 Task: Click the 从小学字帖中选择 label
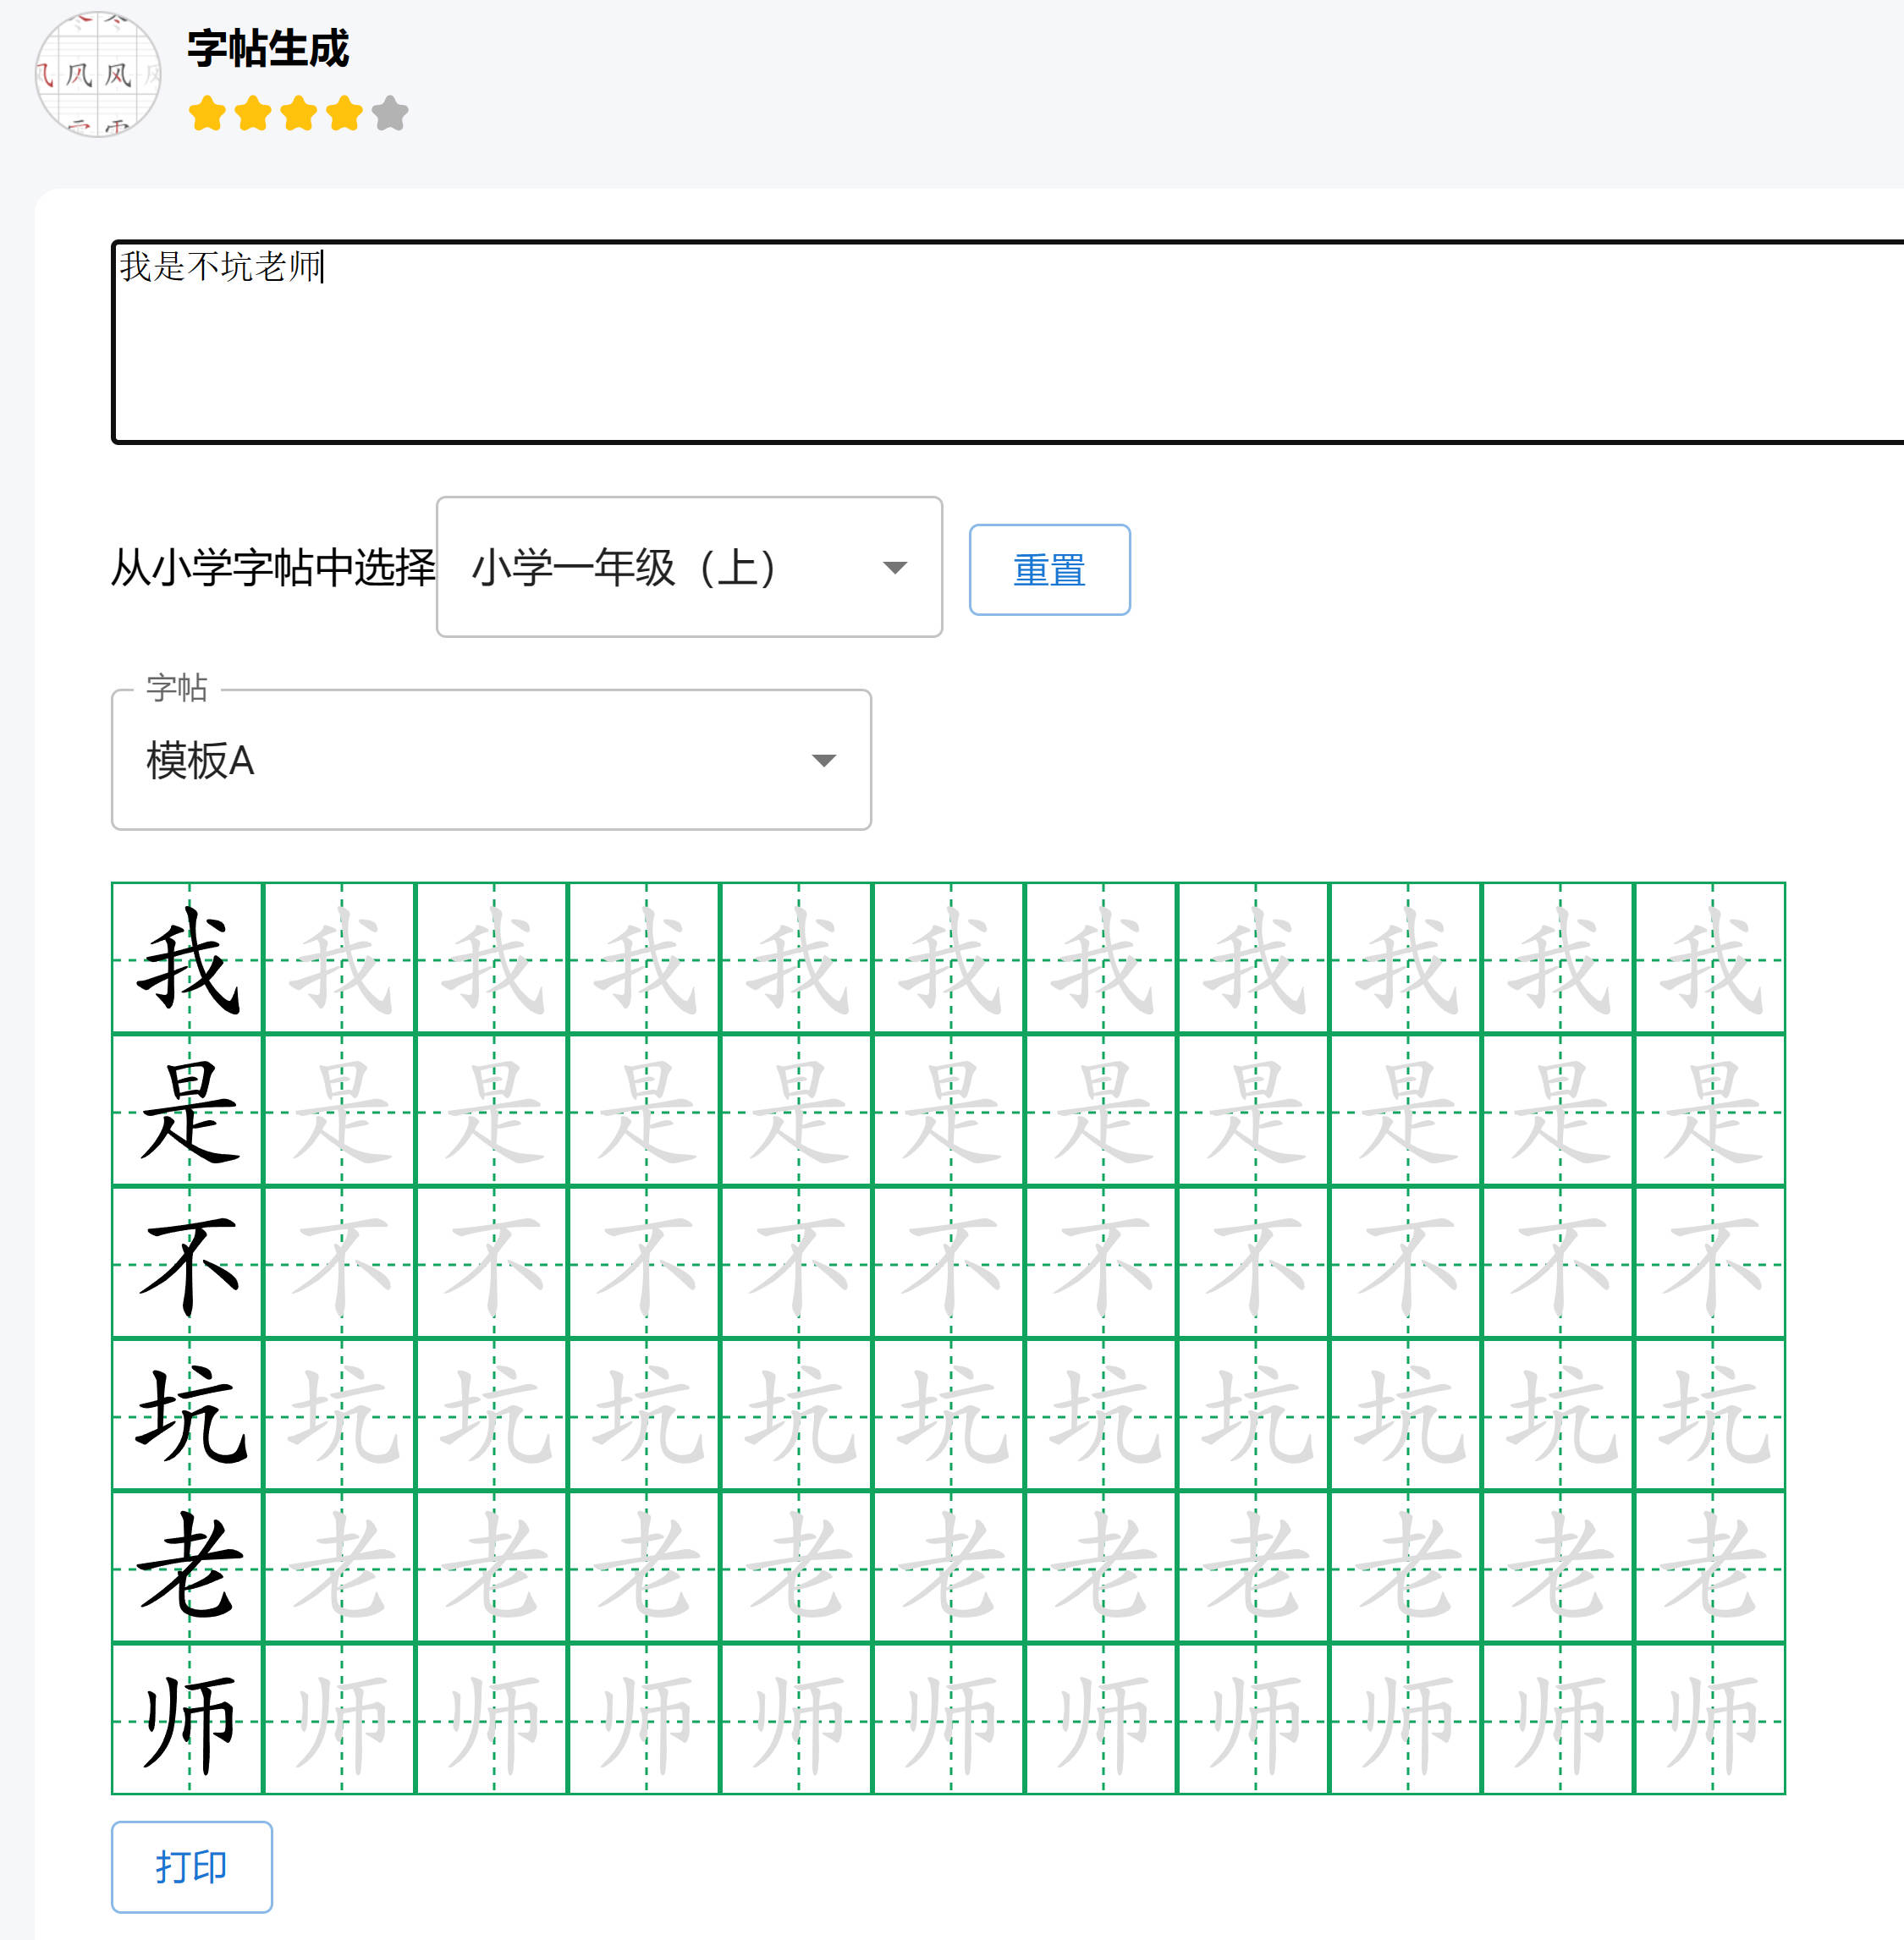pyautogui.click(x=273, y=568)
